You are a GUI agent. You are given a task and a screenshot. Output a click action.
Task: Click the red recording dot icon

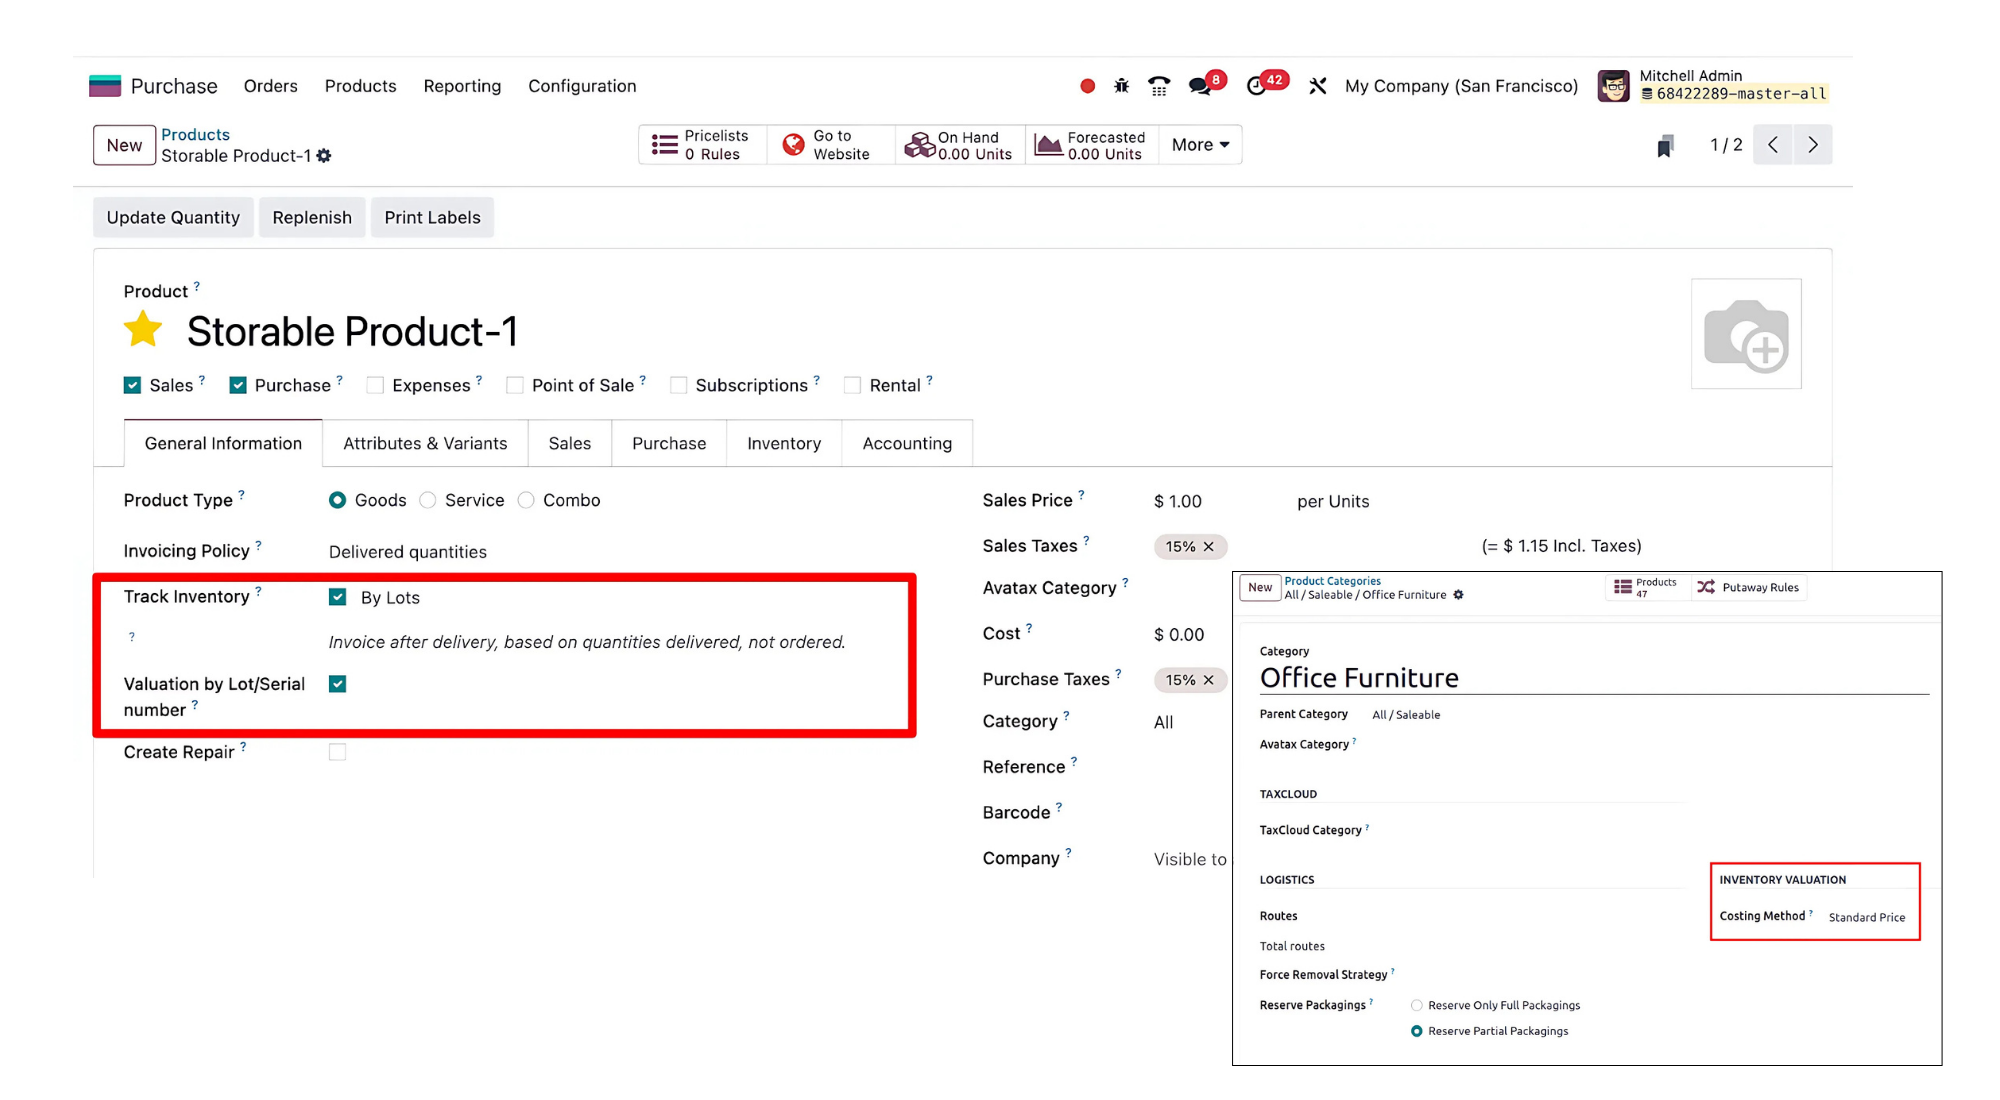(1087, 86)
